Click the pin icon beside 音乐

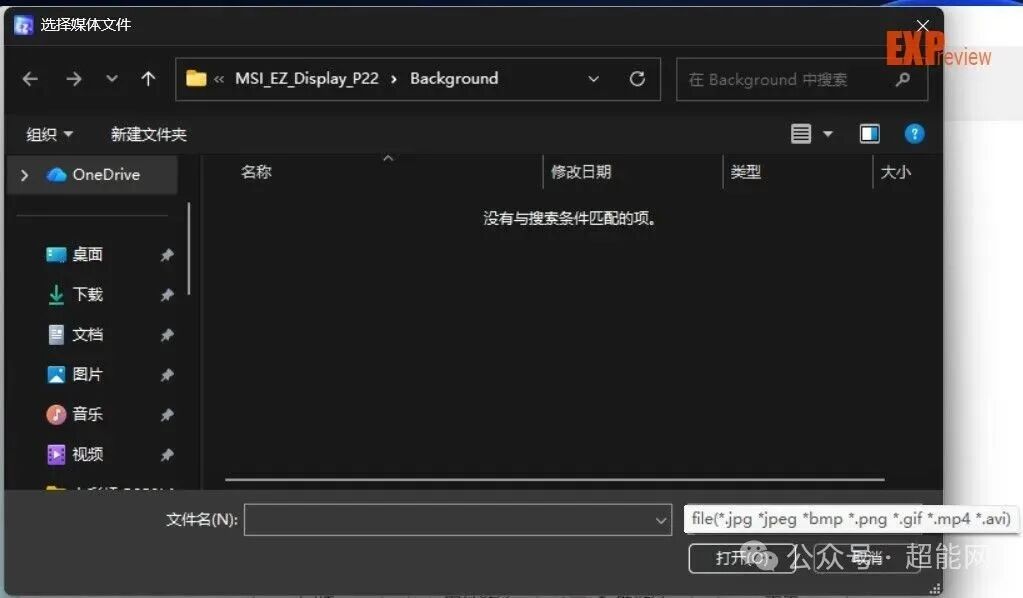click(x=167, y=415)
